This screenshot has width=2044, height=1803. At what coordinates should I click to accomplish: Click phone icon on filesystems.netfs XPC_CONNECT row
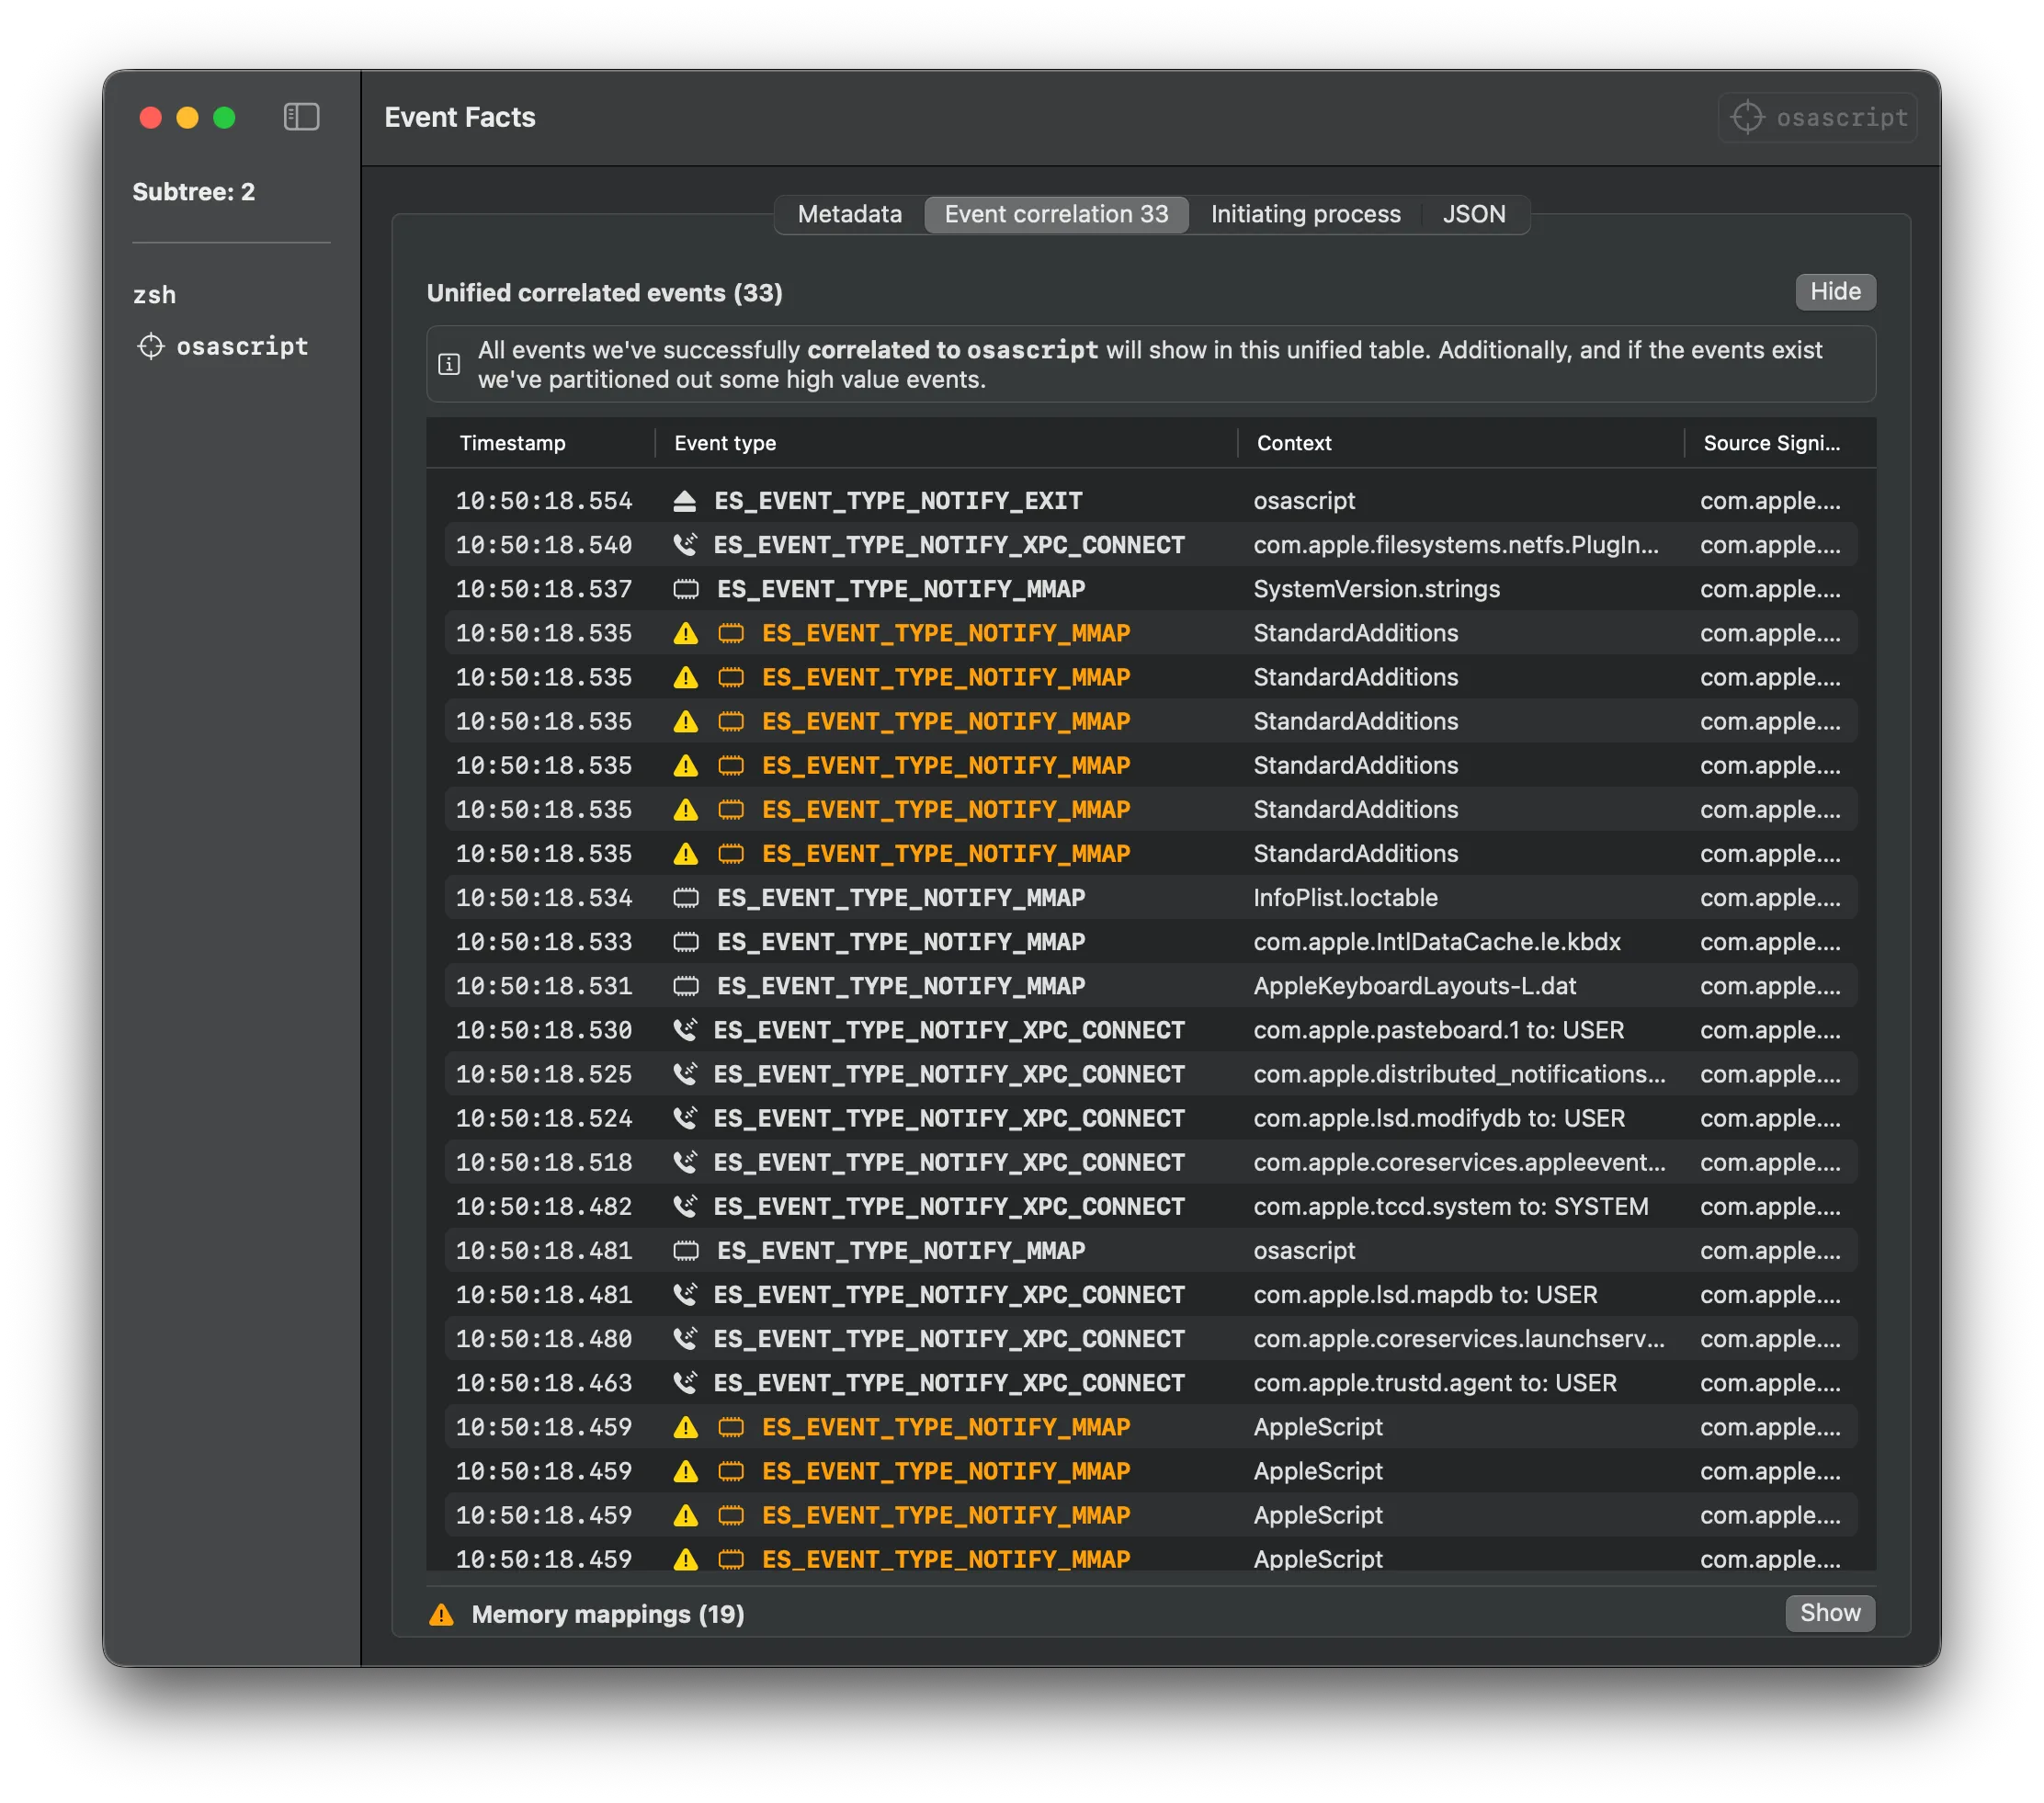(x=685, y=545)
